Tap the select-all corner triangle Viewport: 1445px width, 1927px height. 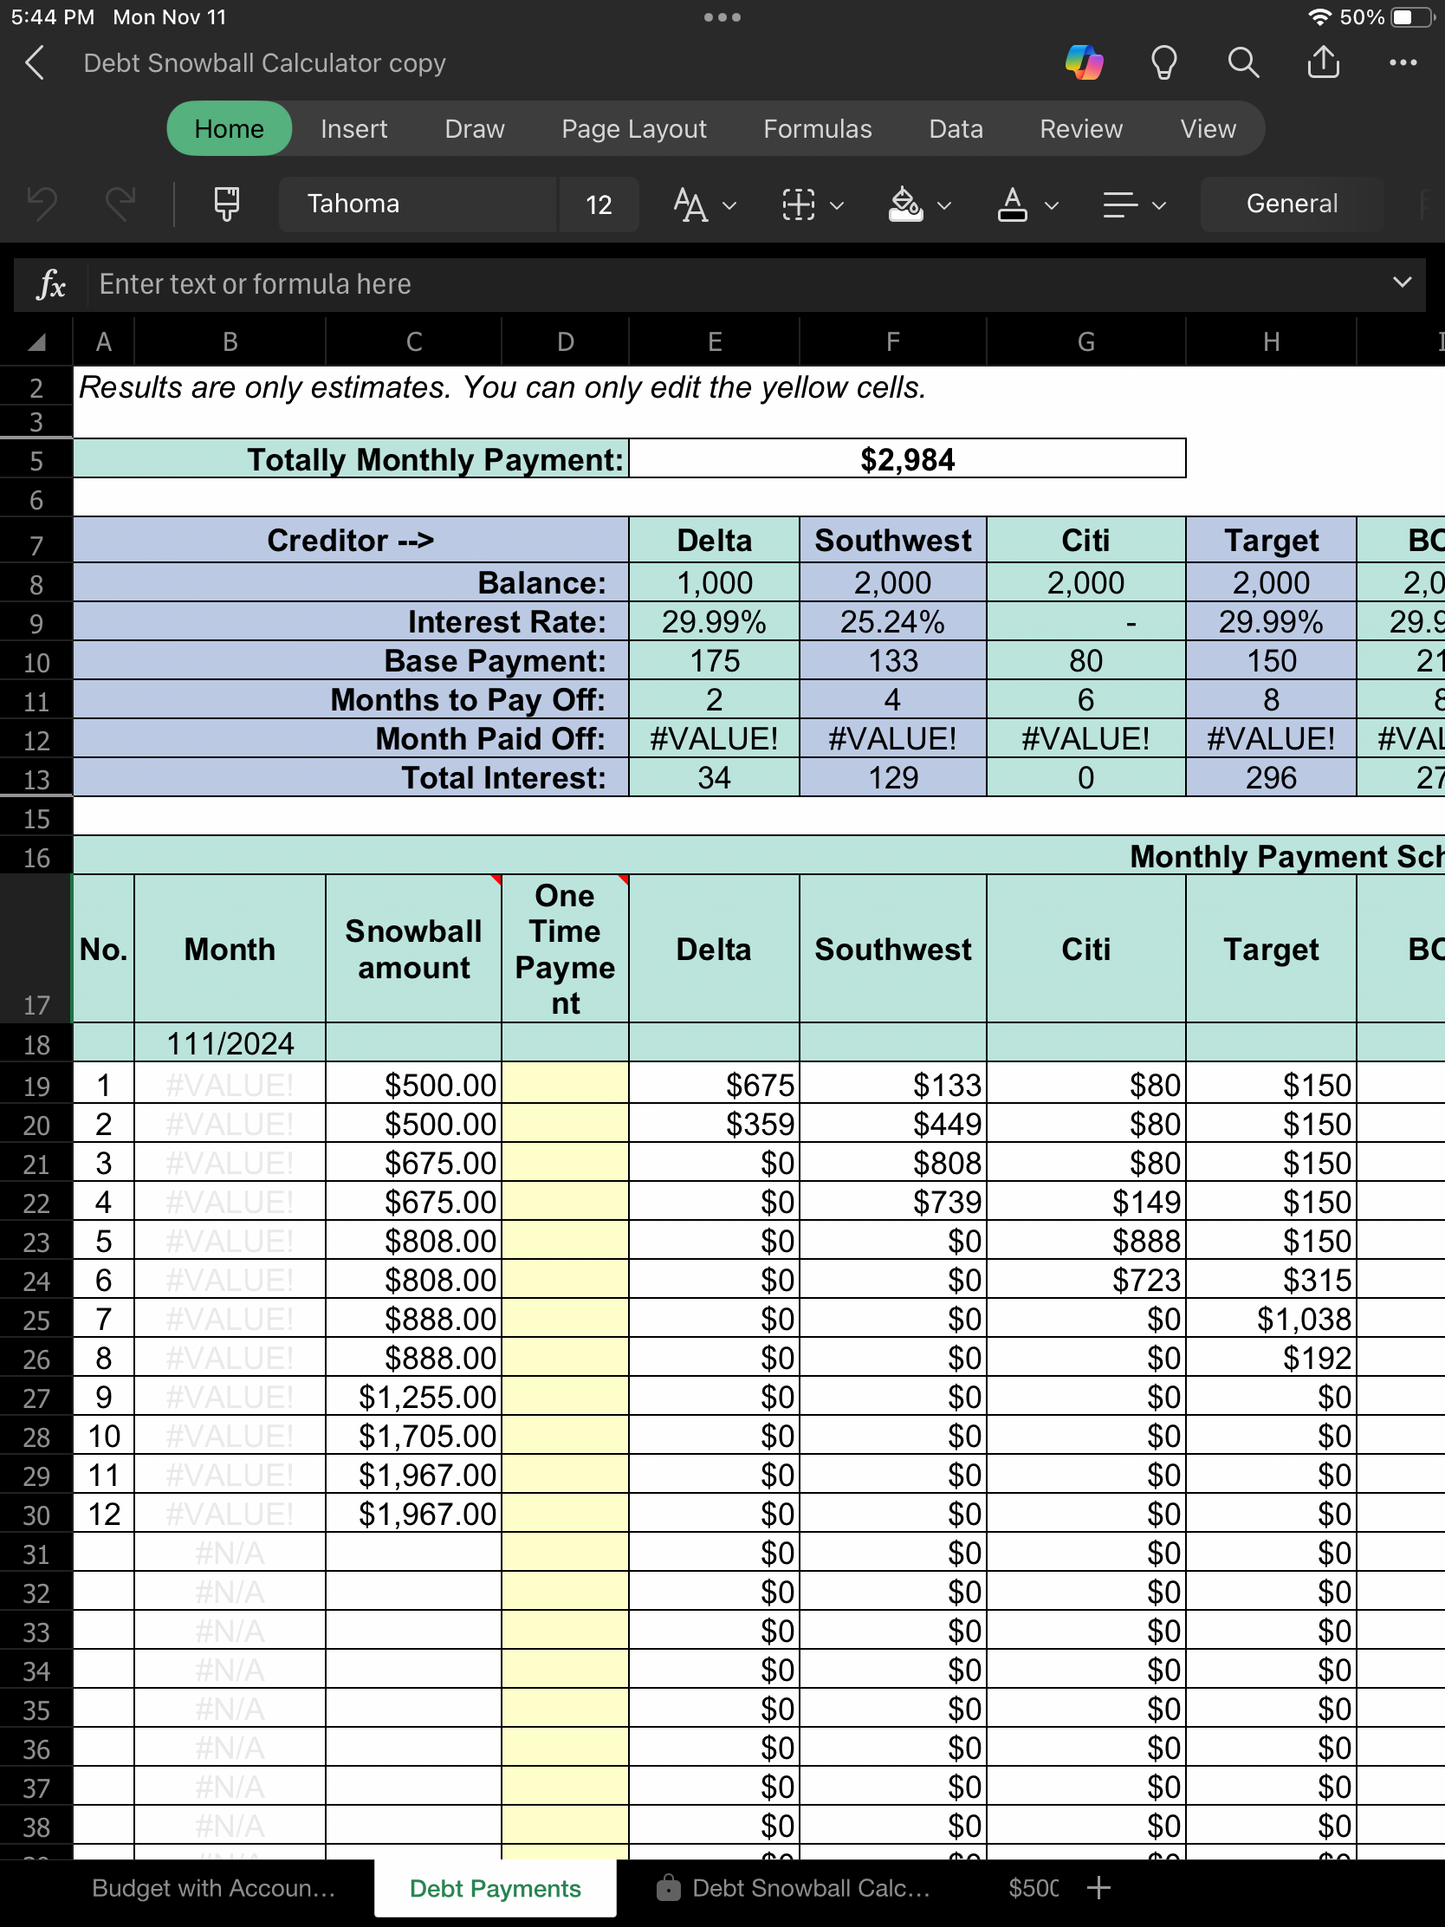[x=37, y=343]
